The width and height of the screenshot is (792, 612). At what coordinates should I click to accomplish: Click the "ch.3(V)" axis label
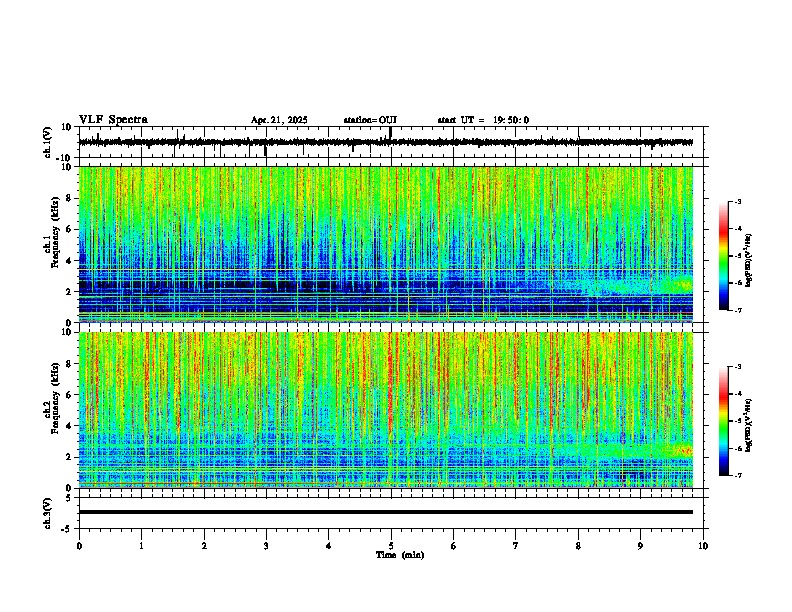pos(48,513)
